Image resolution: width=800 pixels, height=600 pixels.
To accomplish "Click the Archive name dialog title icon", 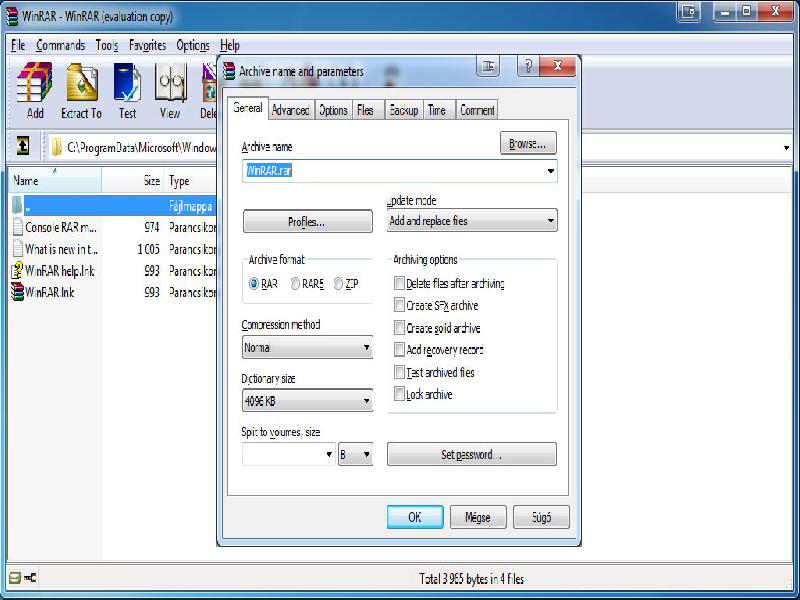I will click(229, 71).
